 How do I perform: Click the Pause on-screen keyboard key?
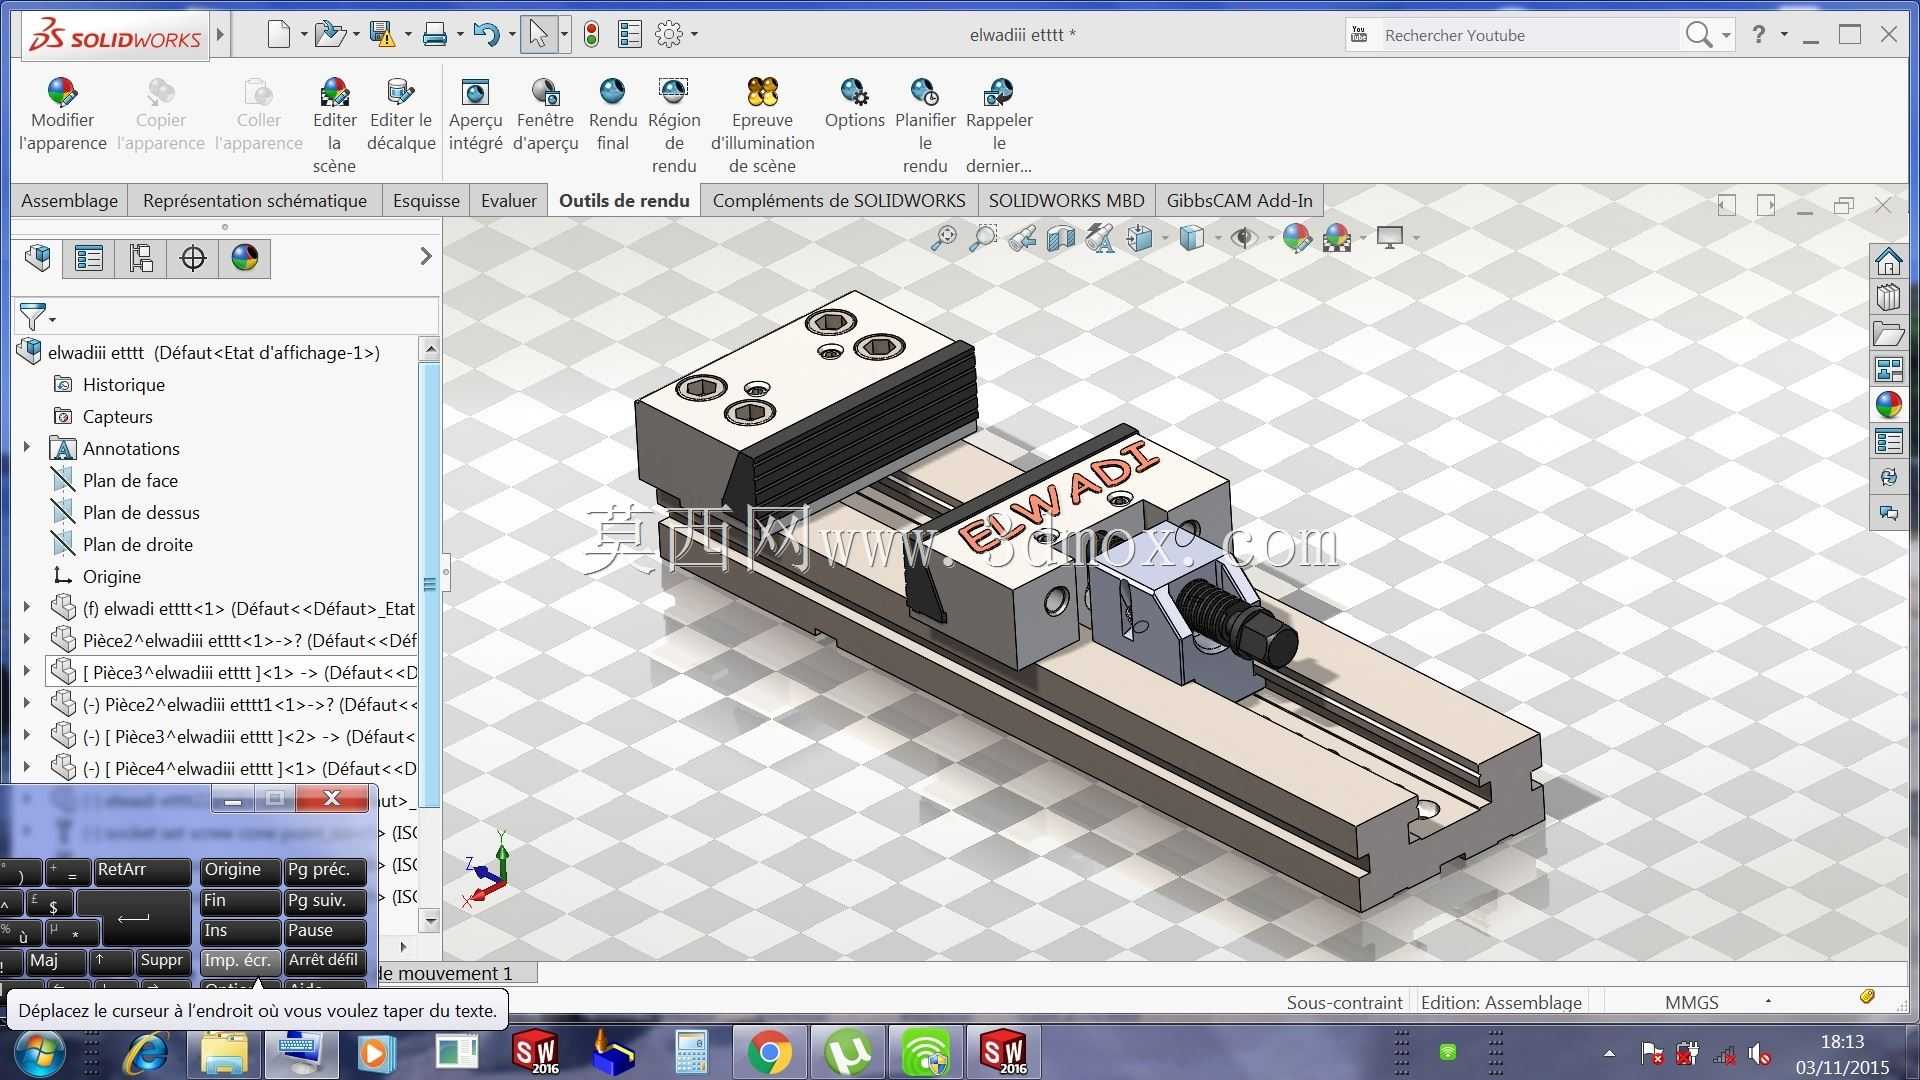pos(325,930)
